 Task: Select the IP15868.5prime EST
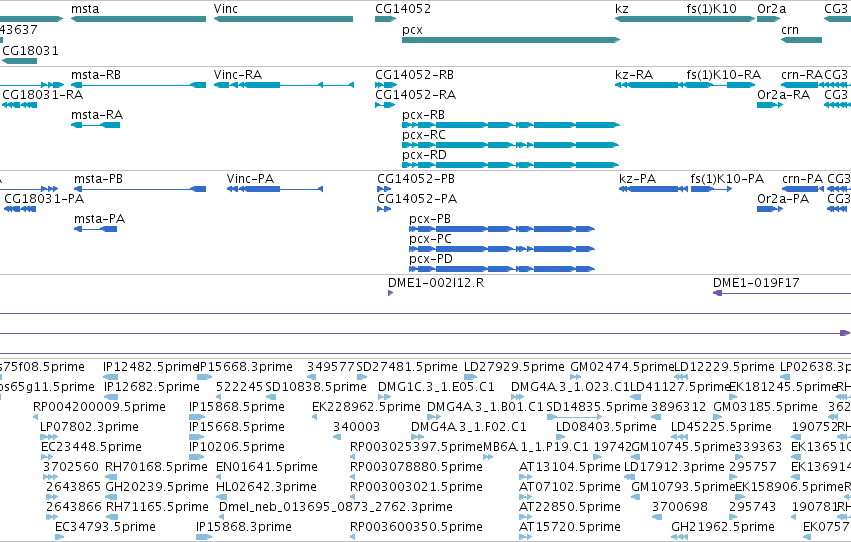click(x=197, y=417)
